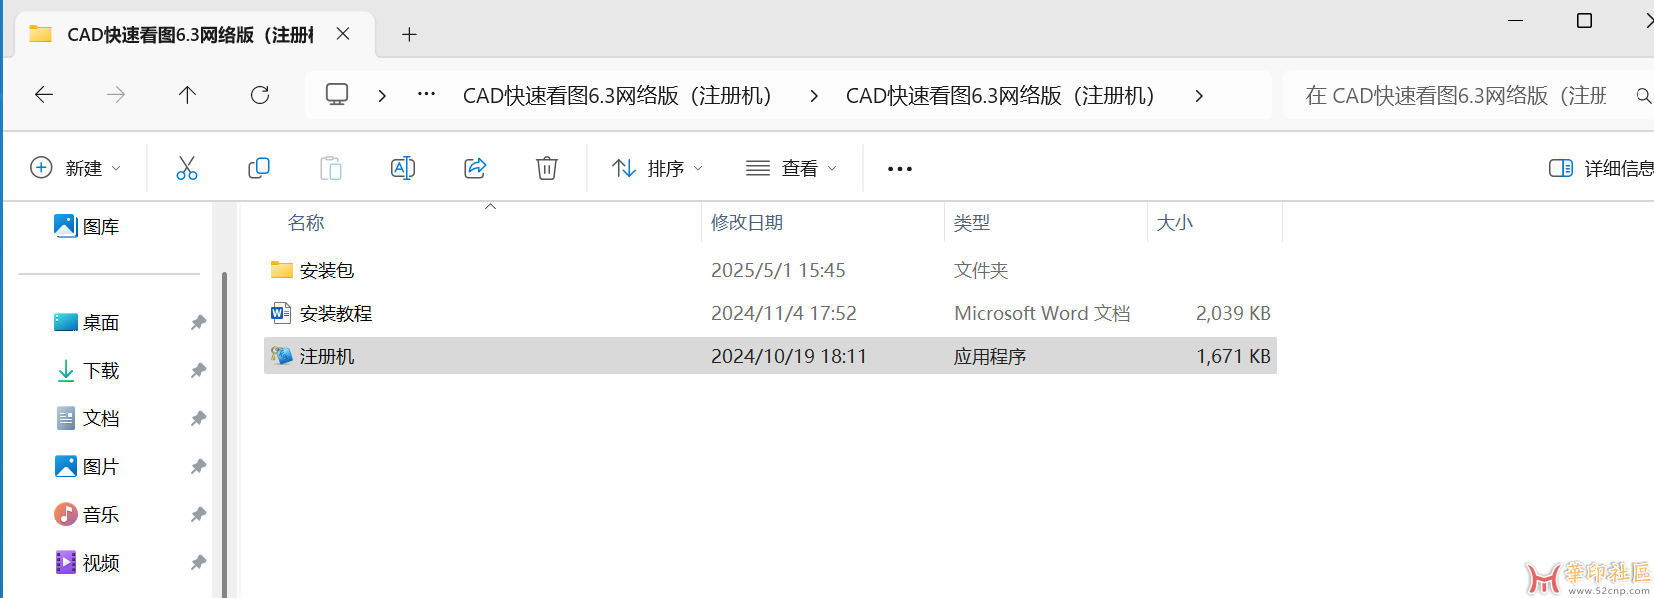
Task: Open the 排序 (Sort) menu
Action: pos(658,168)
